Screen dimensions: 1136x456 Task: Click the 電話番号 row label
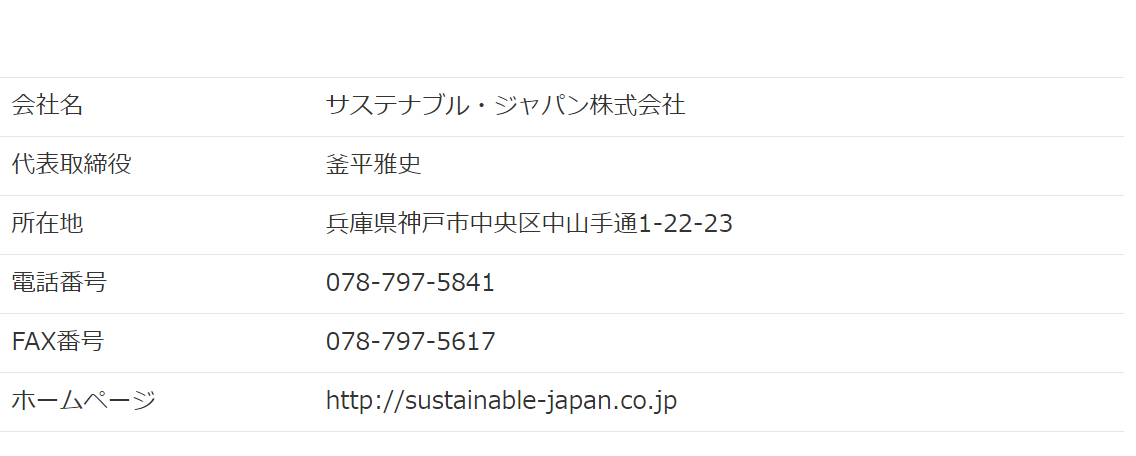(x=59, y=283)
